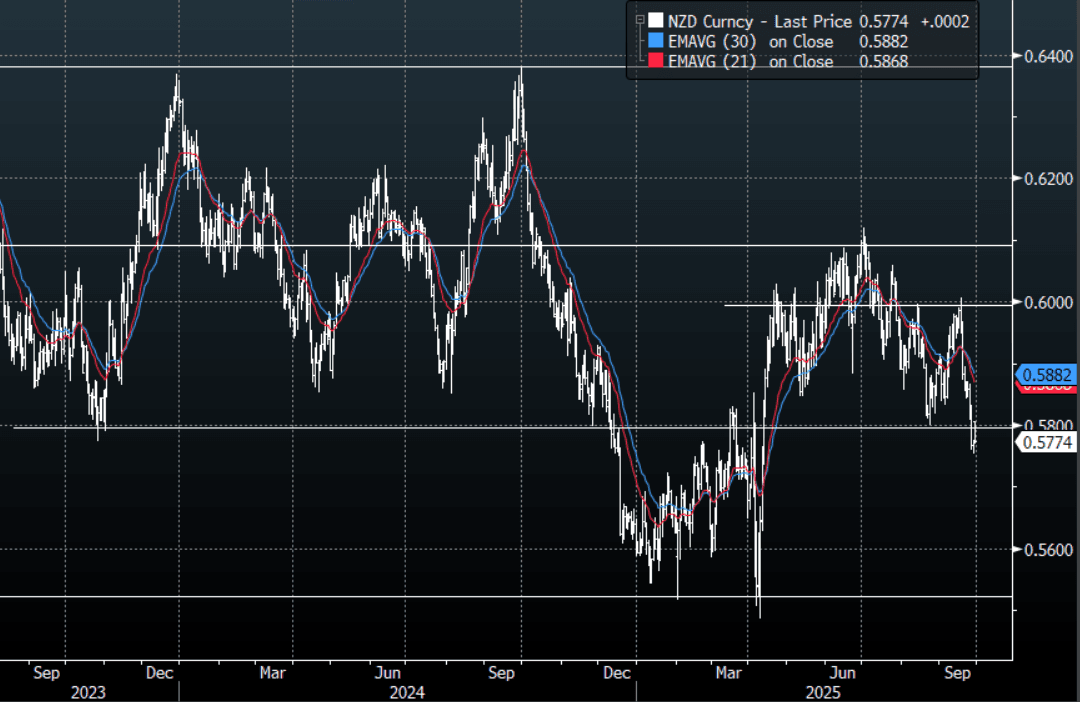
Task: Click the white 0.5774 last price tag
Action: 1046,440
